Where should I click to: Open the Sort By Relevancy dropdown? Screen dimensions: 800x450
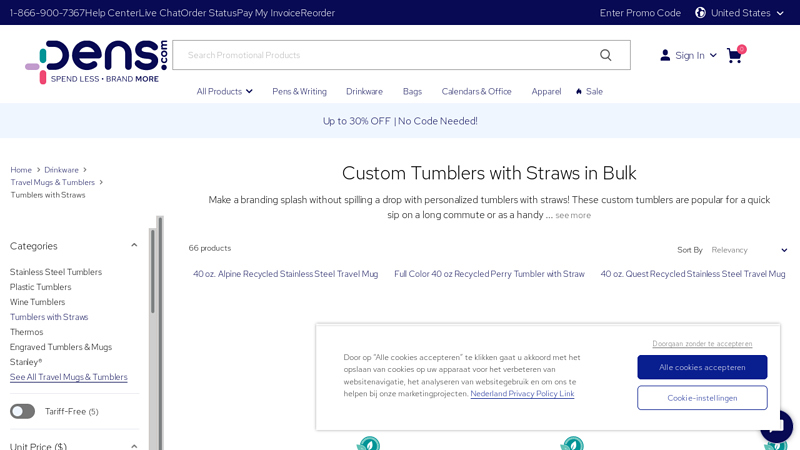(749, 250)
